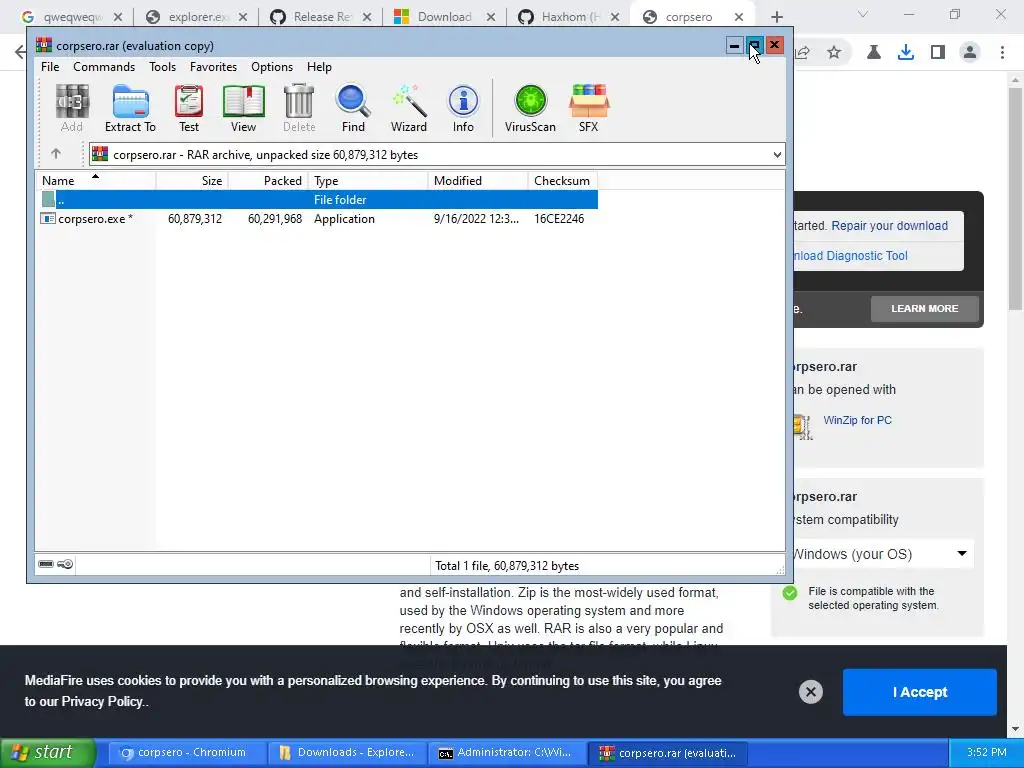Run Test on the archive

click(189, 108)
